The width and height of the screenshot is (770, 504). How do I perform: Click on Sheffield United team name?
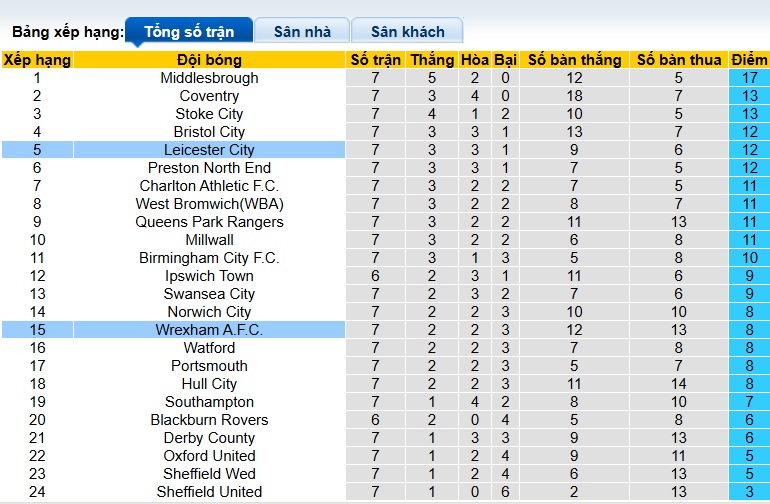pos(209,492)
